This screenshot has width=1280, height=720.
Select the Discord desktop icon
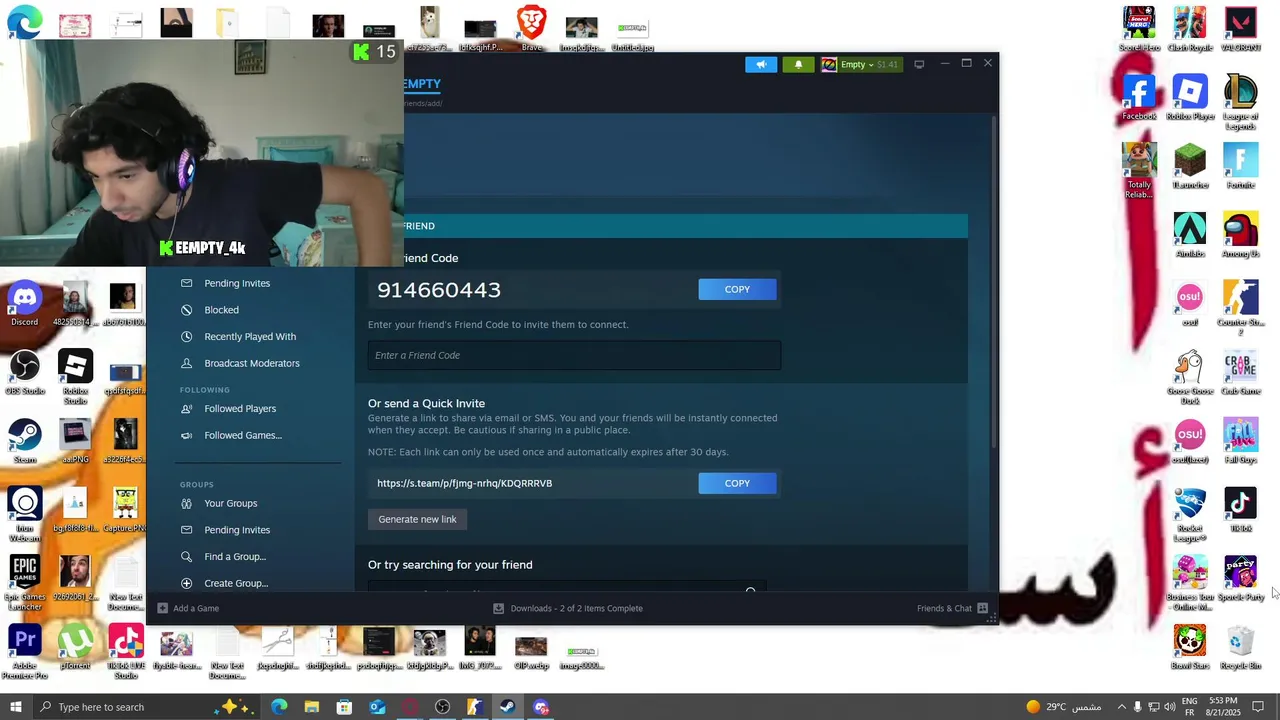click(x=25, y=305)
